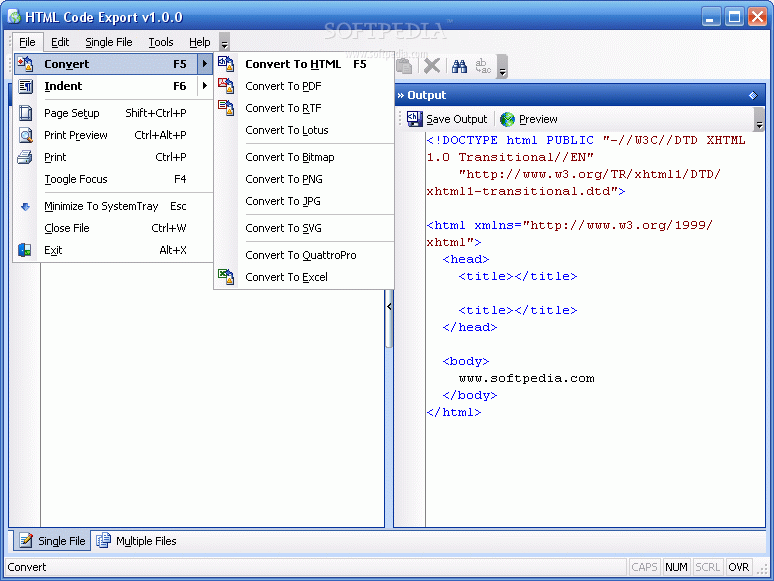Switch to the Multiple Files tab
The image size is (774, 581).
137,541
